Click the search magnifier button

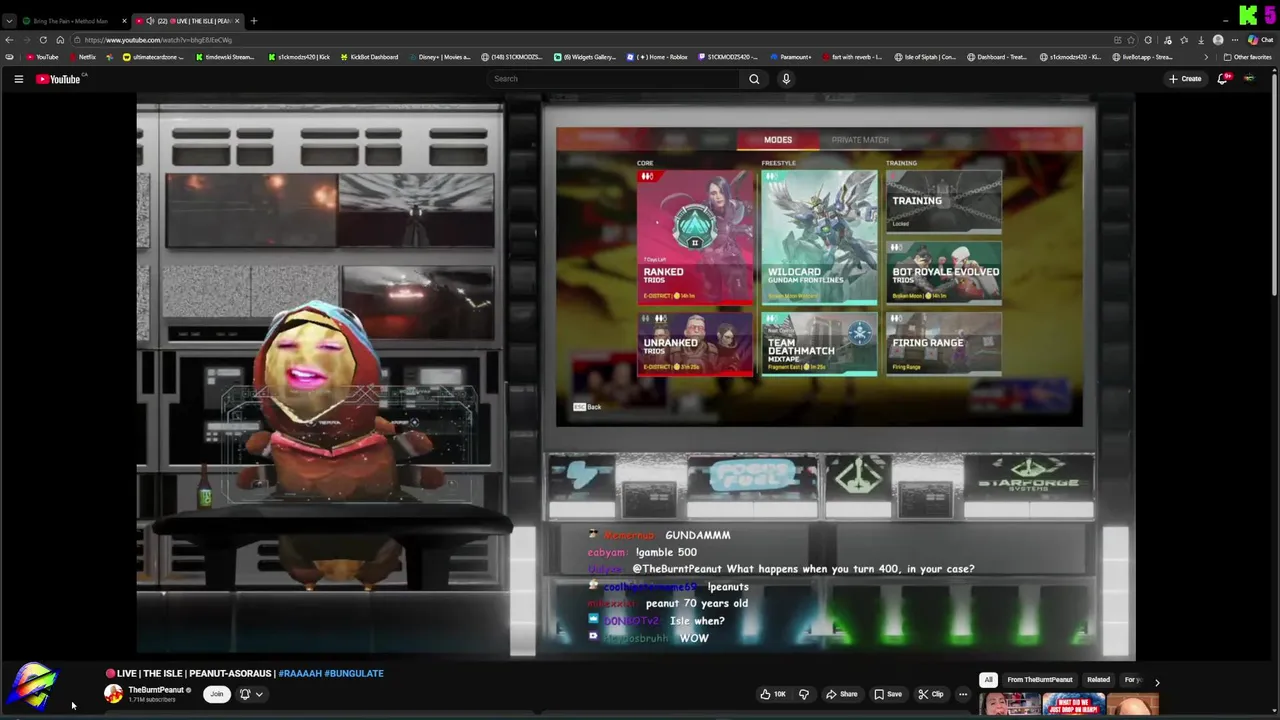pyautogui.click(x=754, y=79)
